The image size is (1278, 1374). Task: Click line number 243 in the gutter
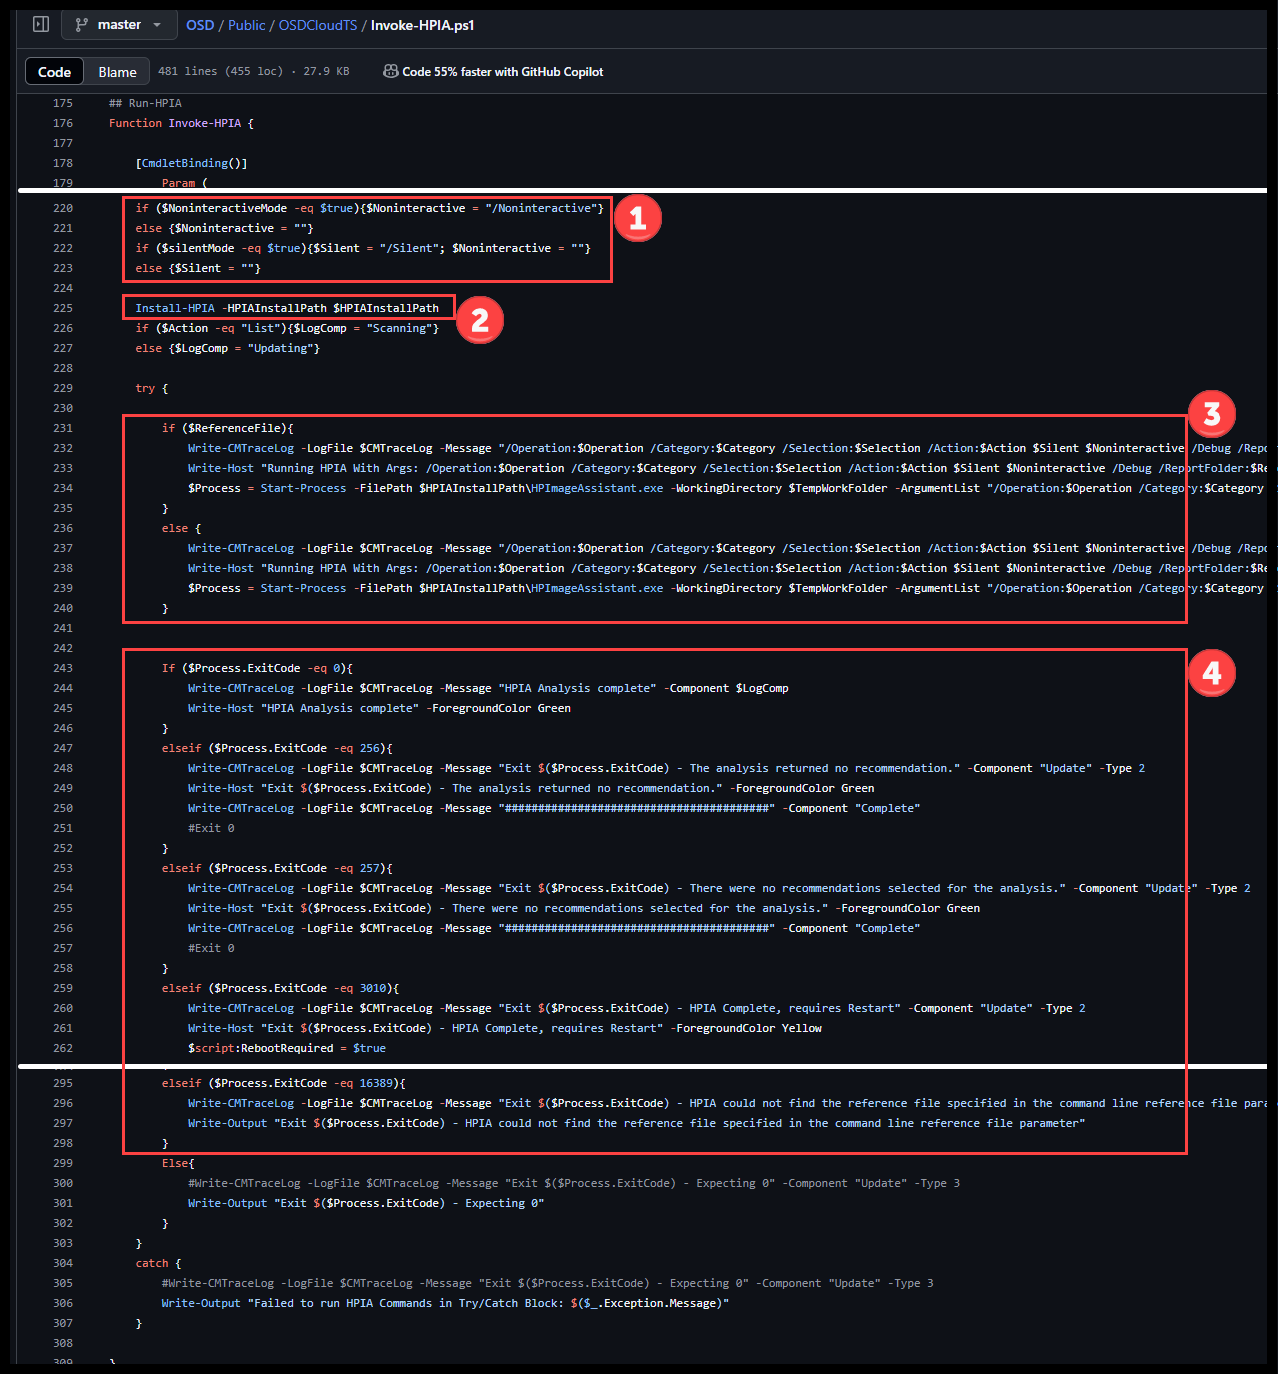62,667
